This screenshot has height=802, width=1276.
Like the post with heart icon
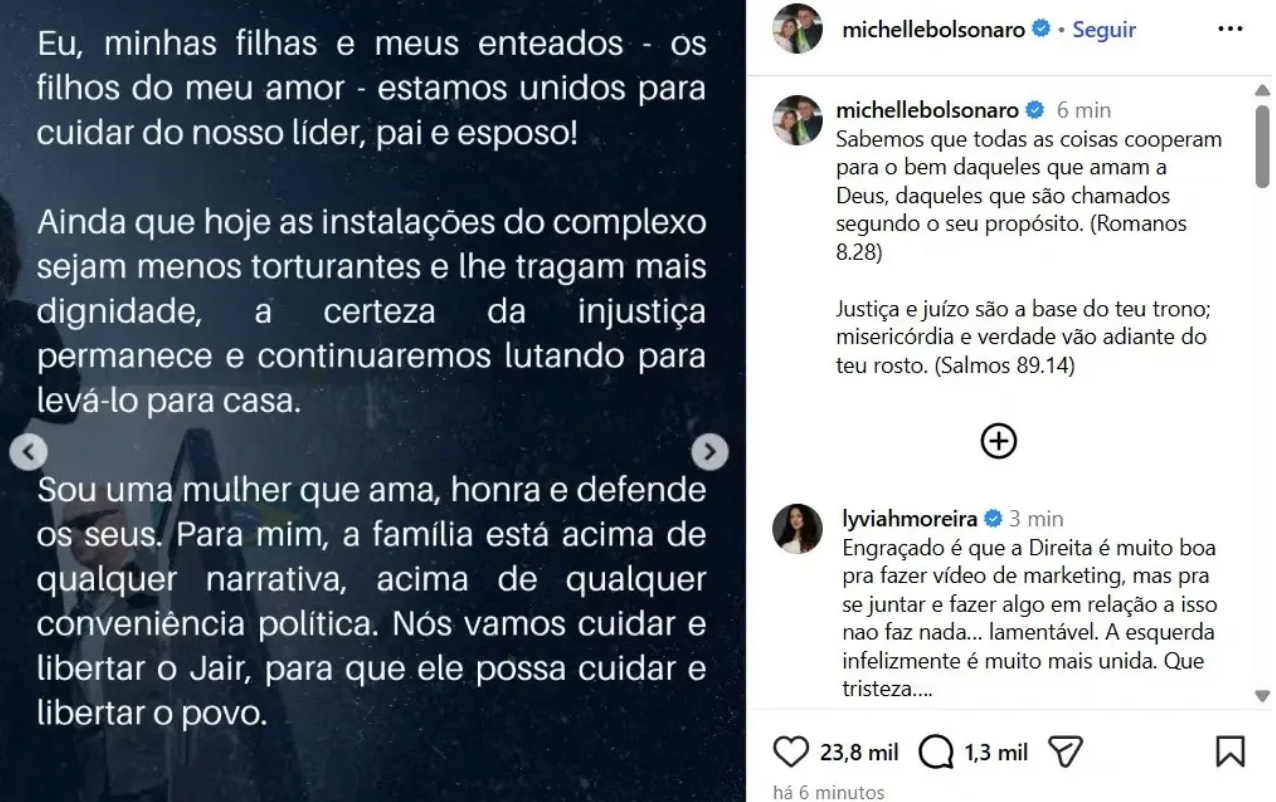[791, 752]
